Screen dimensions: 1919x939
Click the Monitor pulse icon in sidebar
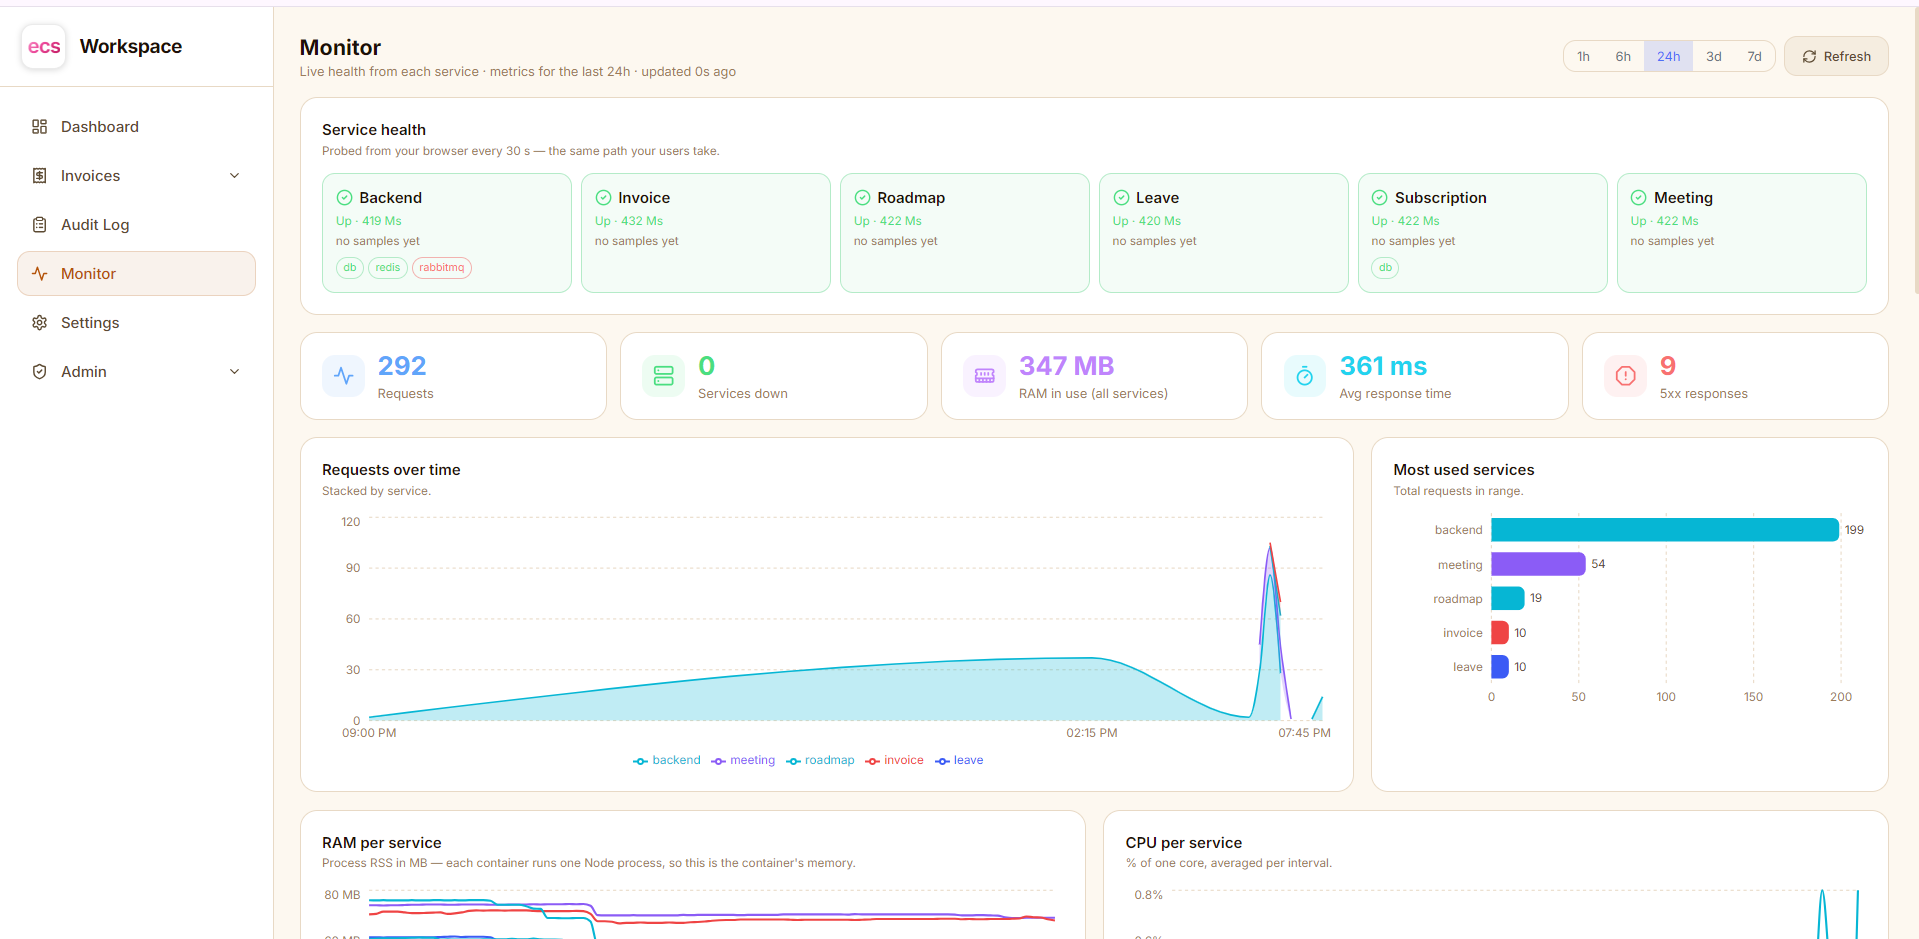[40, 274]
